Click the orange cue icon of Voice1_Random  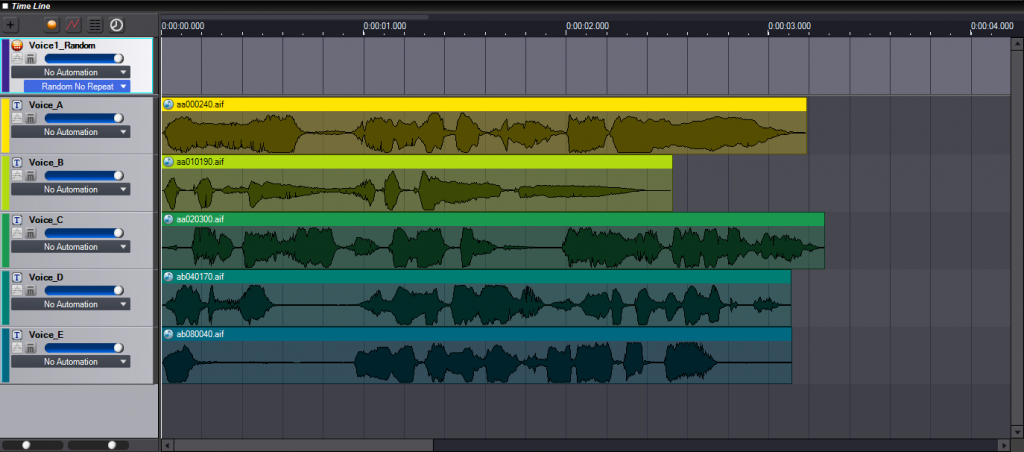pyautogui.click(x=18, y=46)
